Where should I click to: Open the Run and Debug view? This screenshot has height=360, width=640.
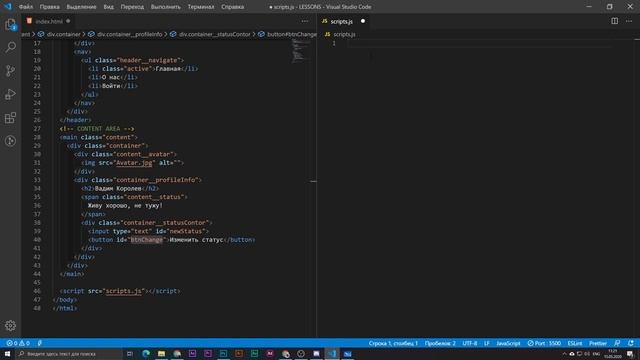coord(11,94)
